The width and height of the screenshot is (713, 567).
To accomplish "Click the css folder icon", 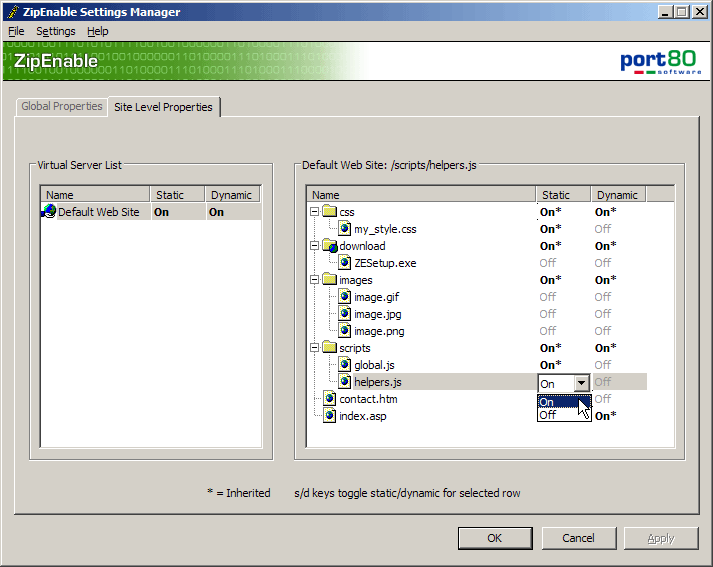I will pyautogui.click(x=330, y=211).
